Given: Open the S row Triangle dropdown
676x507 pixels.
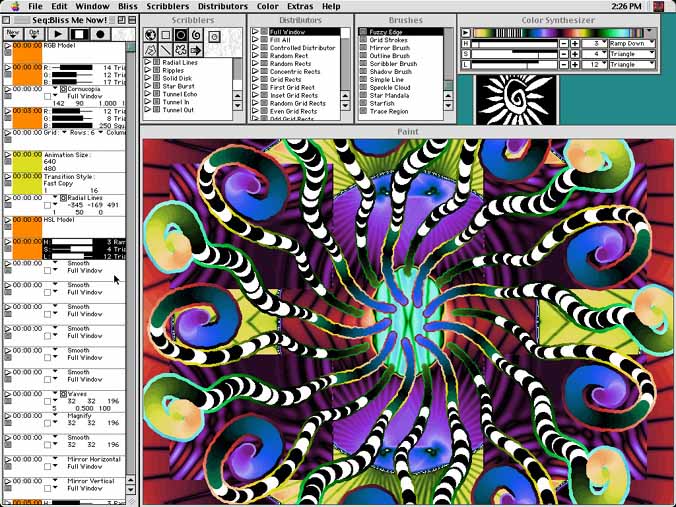Looking at the screenshot, I should (x=632, y=54).
